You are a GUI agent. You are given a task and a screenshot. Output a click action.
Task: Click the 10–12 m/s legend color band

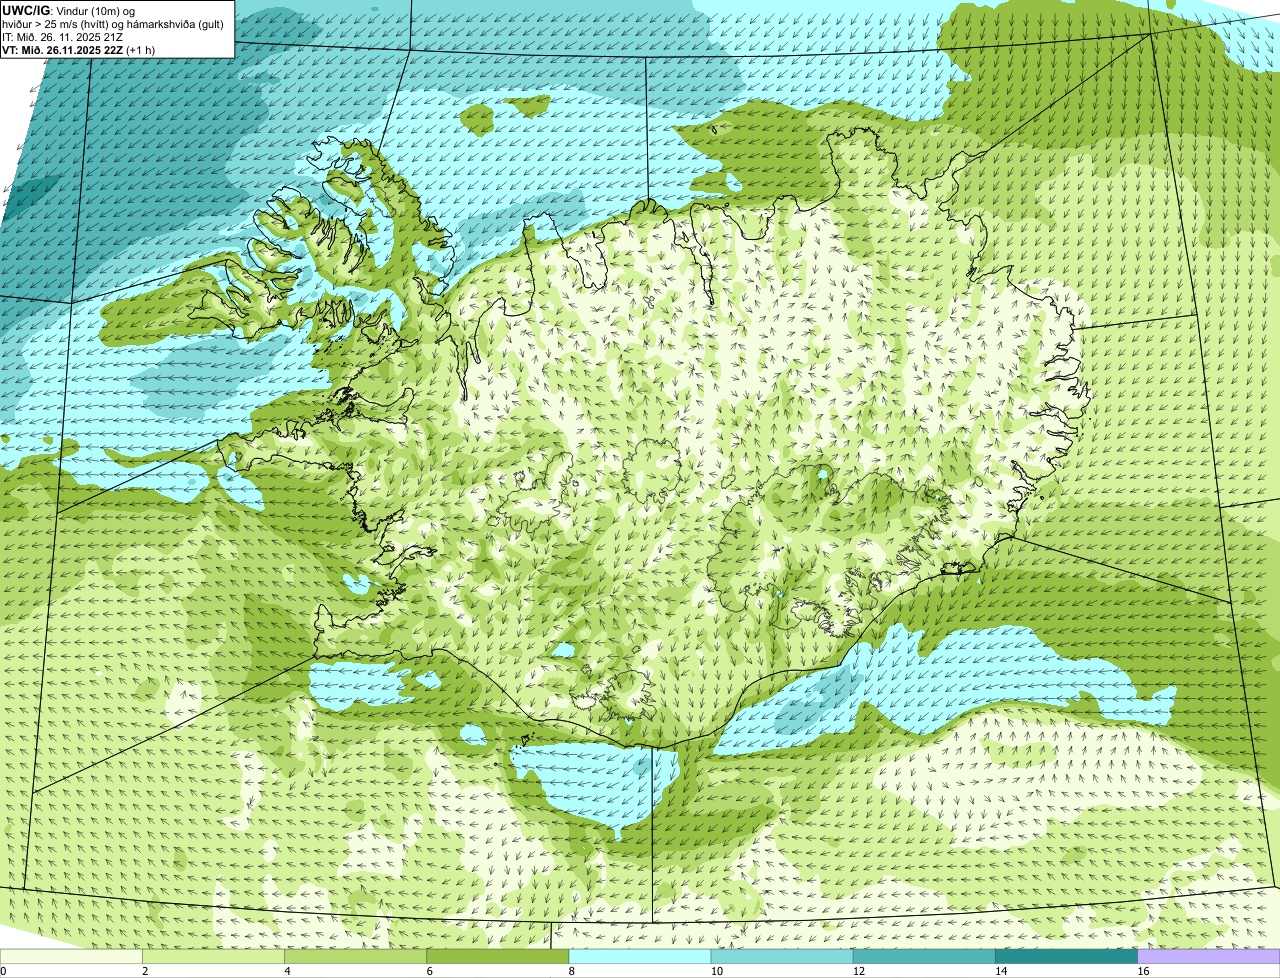click(782, 956)
